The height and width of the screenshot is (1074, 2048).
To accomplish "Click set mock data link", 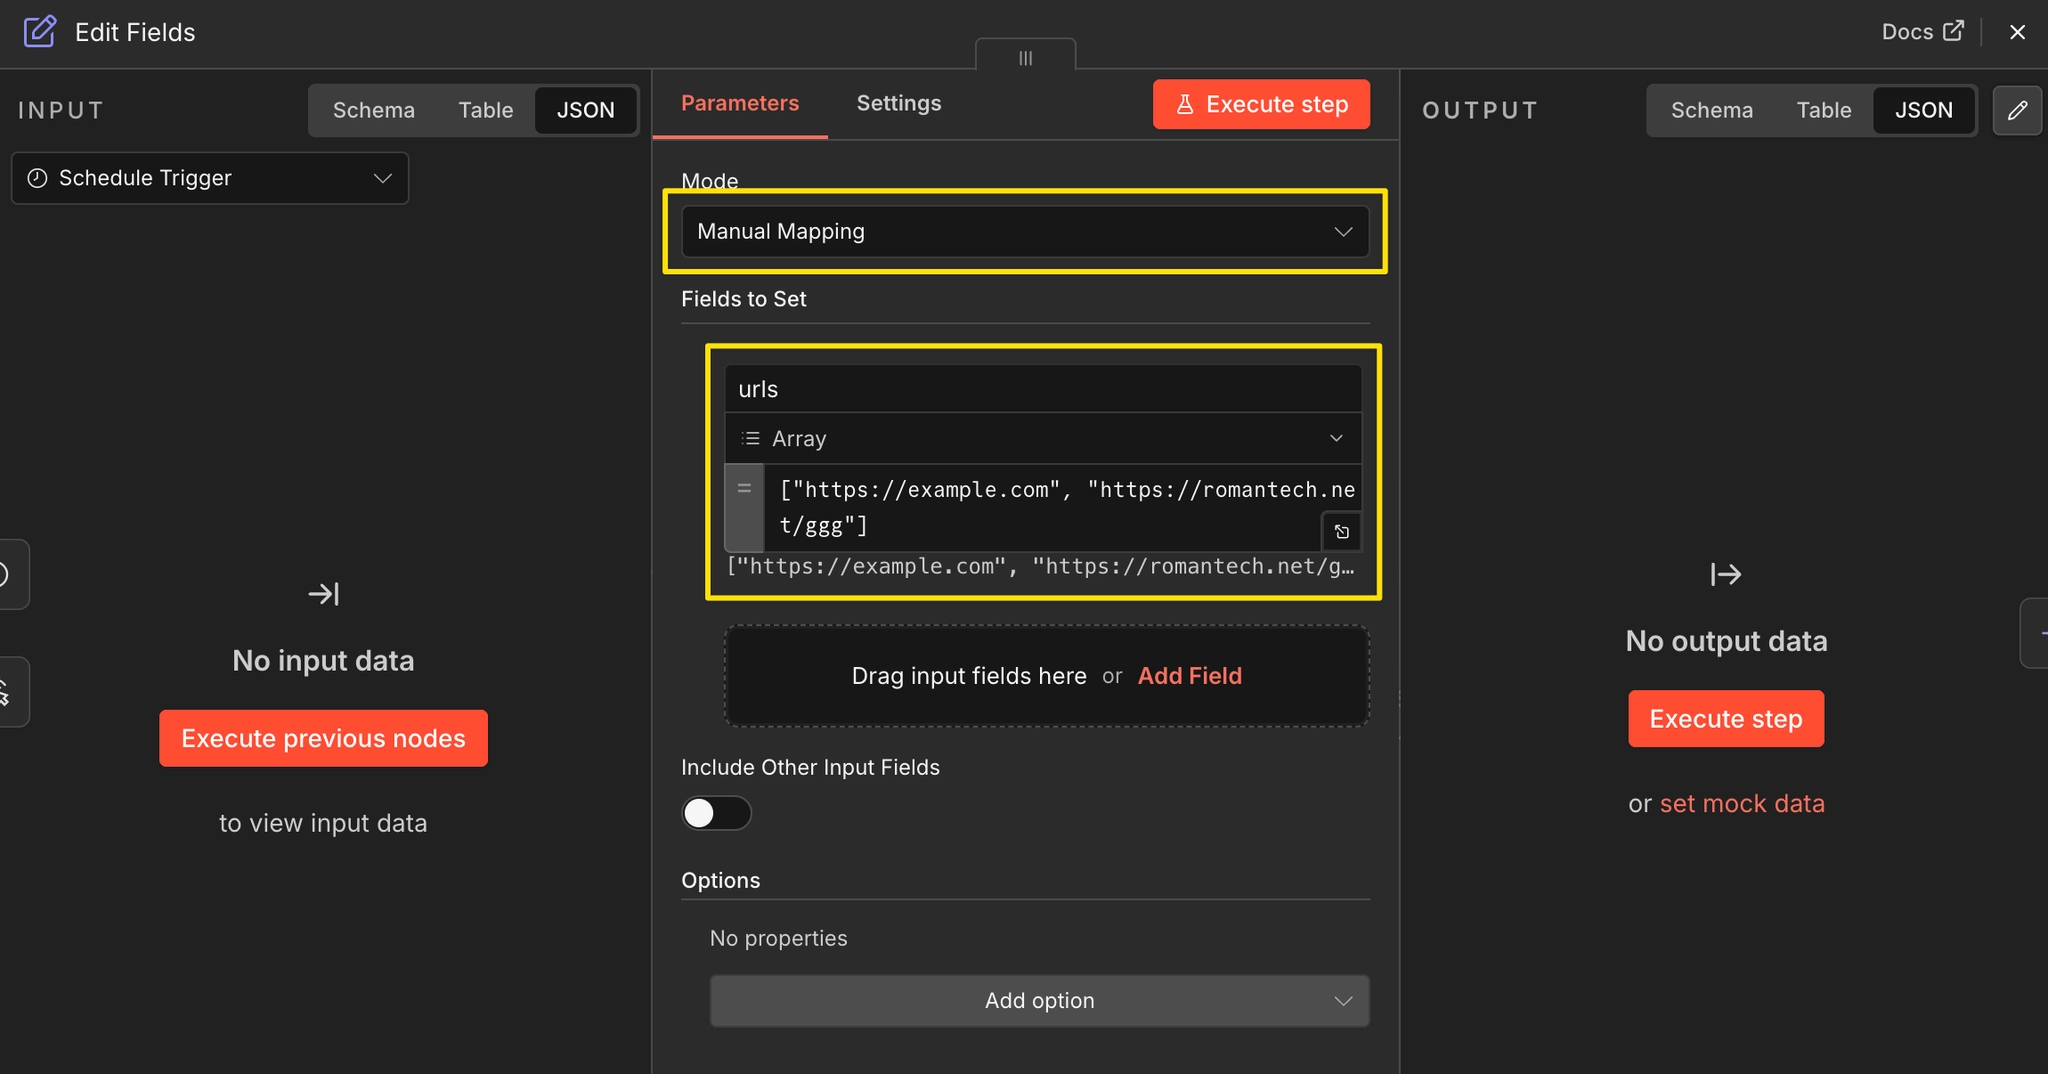I will tap(1742, 803).
